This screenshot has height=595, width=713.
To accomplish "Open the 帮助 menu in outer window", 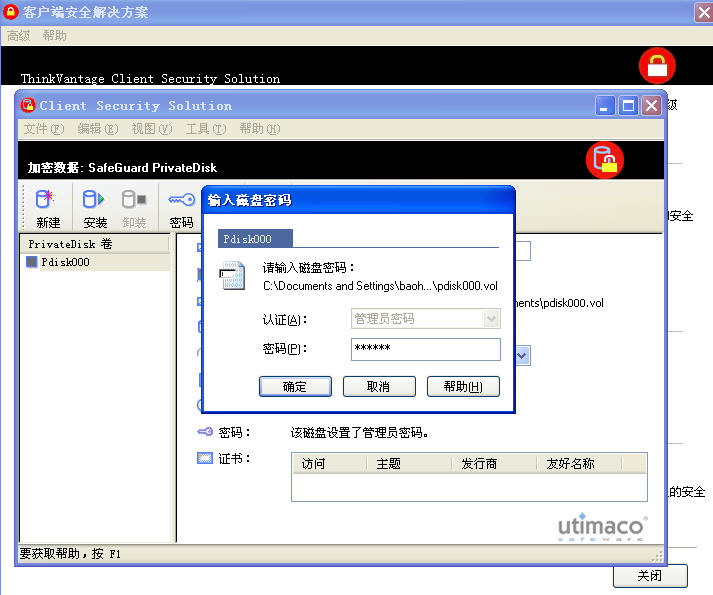I will [55, 35].
